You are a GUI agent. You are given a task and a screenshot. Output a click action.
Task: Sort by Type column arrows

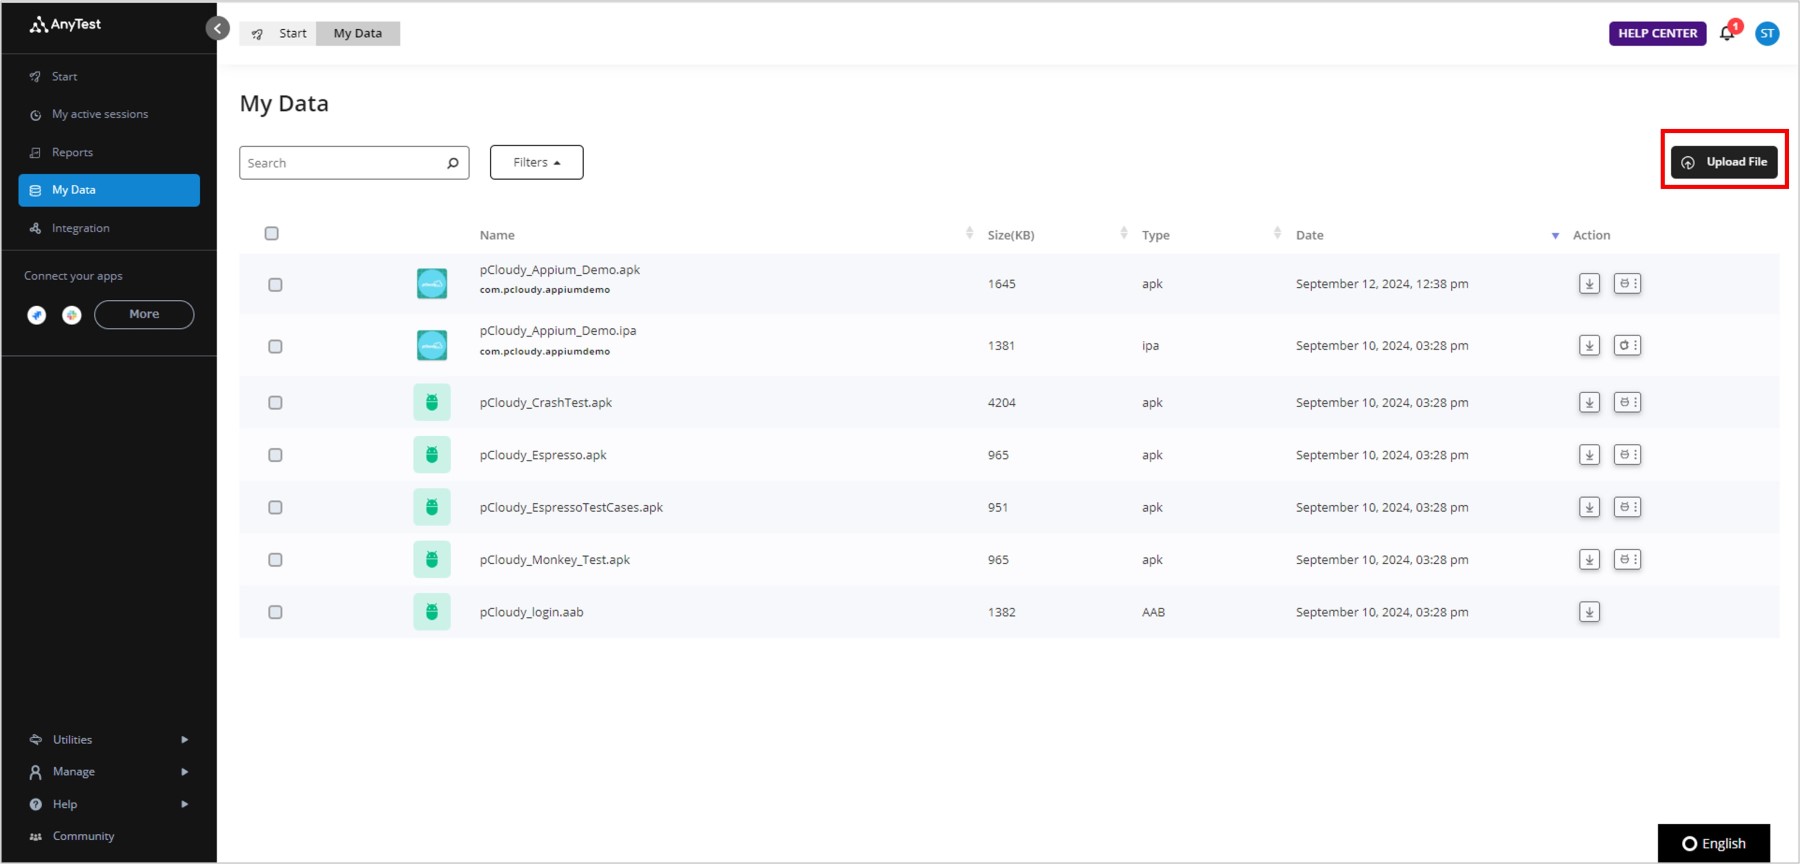click(1277, 233)
